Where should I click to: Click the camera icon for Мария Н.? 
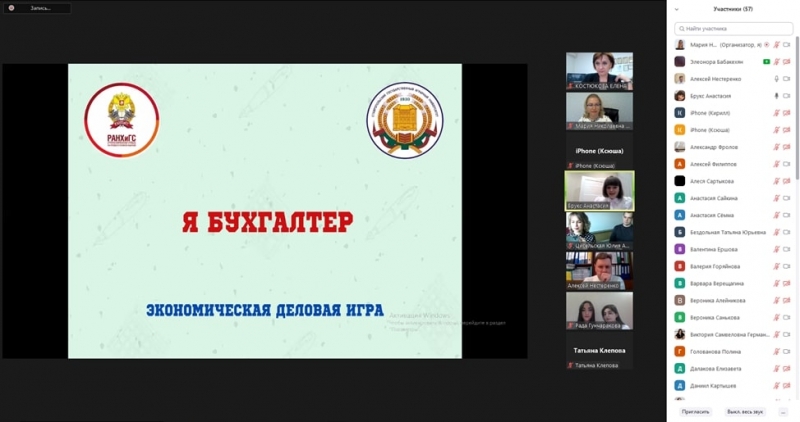point(787,45)
